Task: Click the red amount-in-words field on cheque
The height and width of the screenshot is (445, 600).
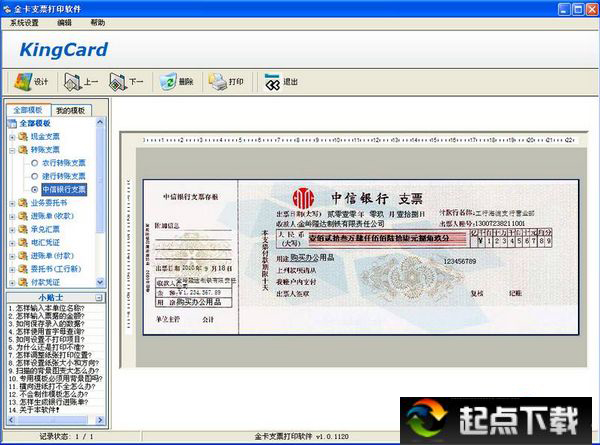Action: point(388,238)
